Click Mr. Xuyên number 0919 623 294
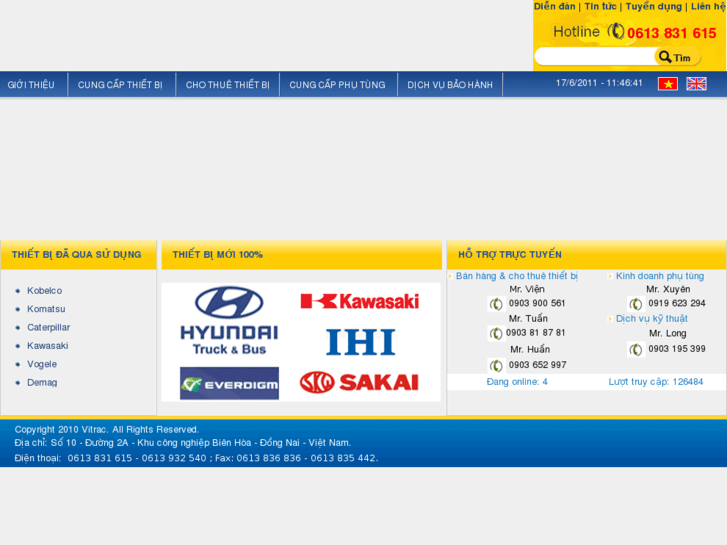Viewport: 727px width, 545px height. [x=676, y=303]
